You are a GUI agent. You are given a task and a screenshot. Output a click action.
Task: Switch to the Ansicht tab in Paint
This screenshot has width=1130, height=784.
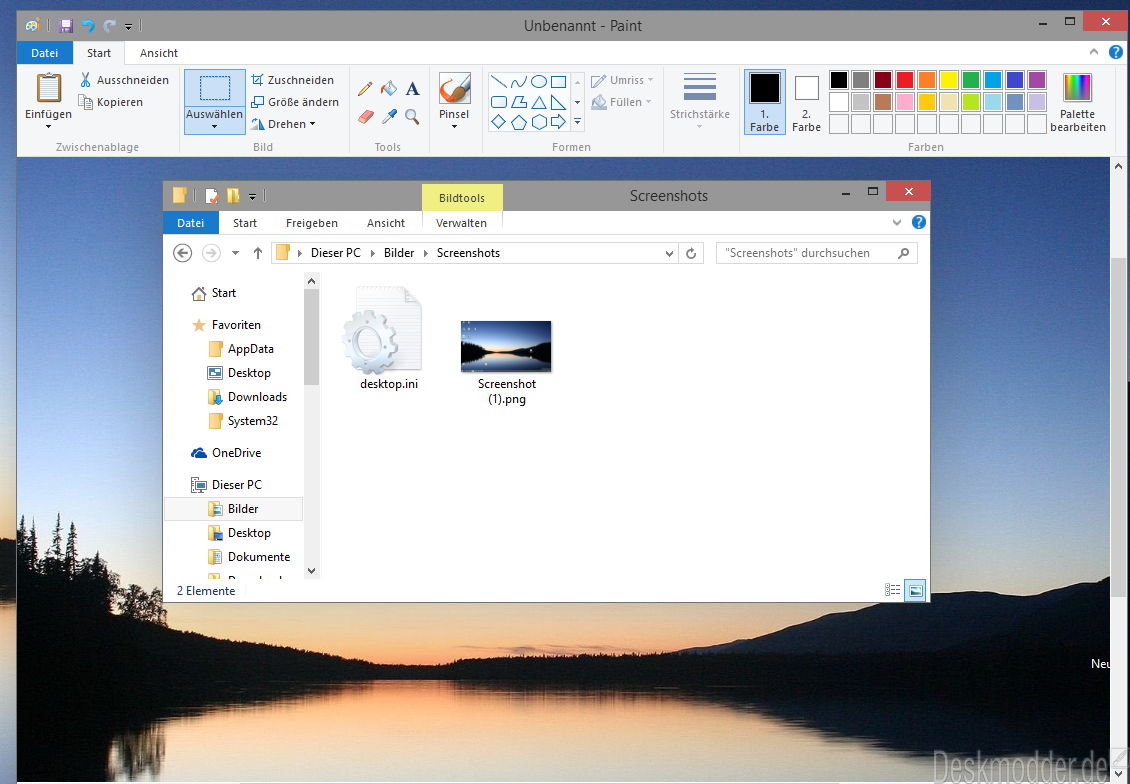pos(159,53)
